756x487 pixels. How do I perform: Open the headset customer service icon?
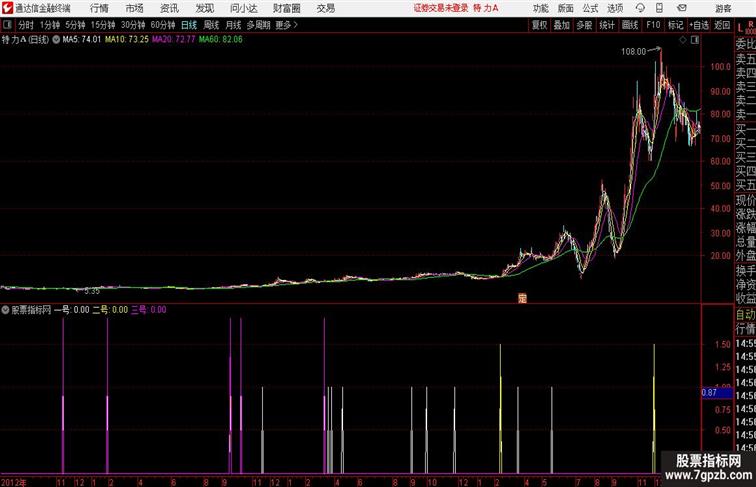(x=640, y=8)
